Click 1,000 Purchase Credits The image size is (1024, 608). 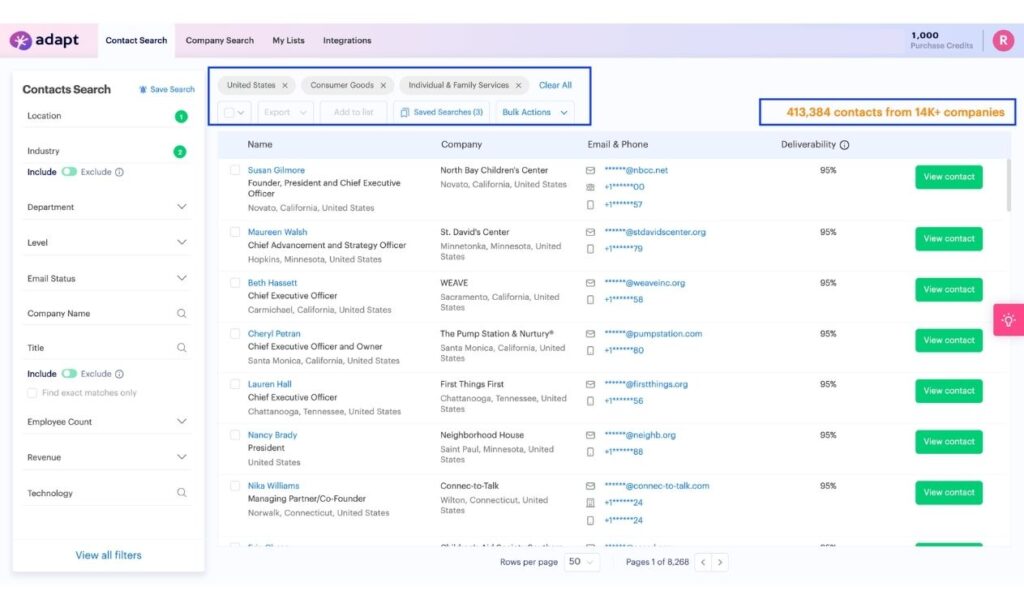coord(941,40)
